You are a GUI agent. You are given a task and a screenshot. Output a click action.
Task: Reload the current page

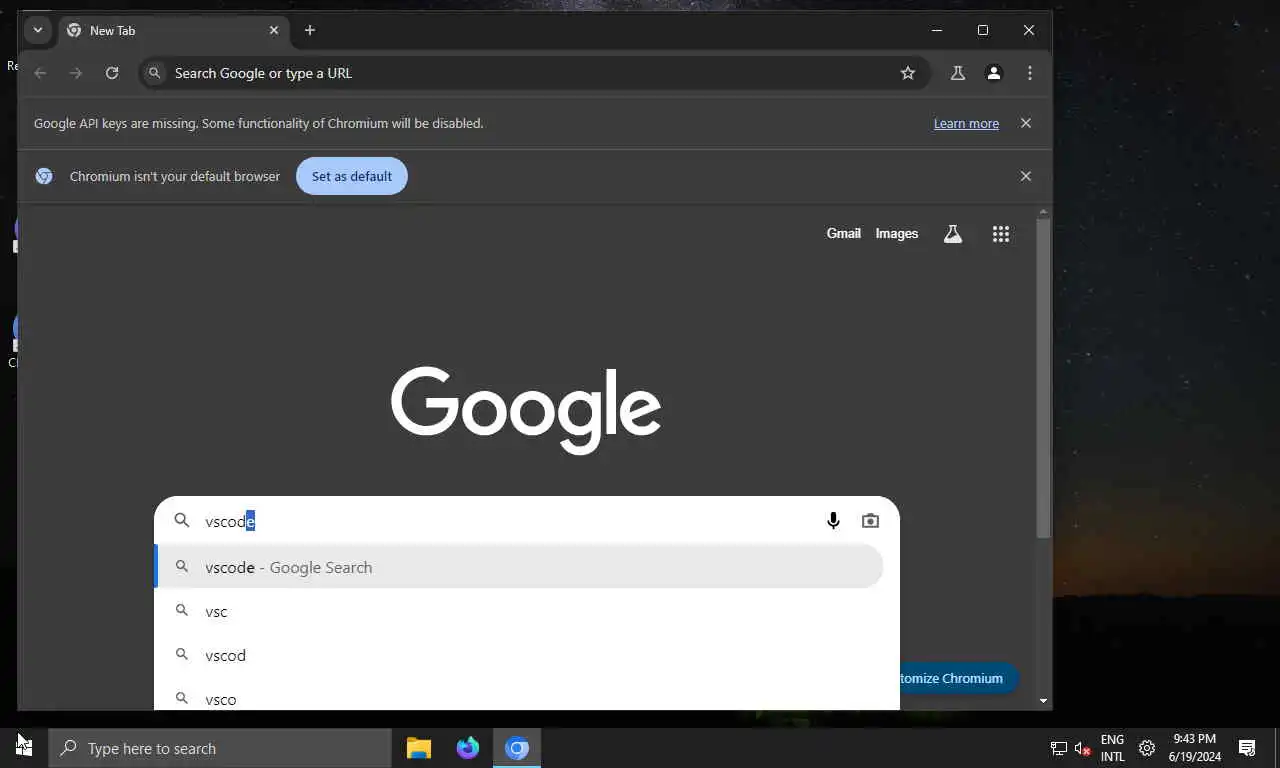(x=112, y=73)
